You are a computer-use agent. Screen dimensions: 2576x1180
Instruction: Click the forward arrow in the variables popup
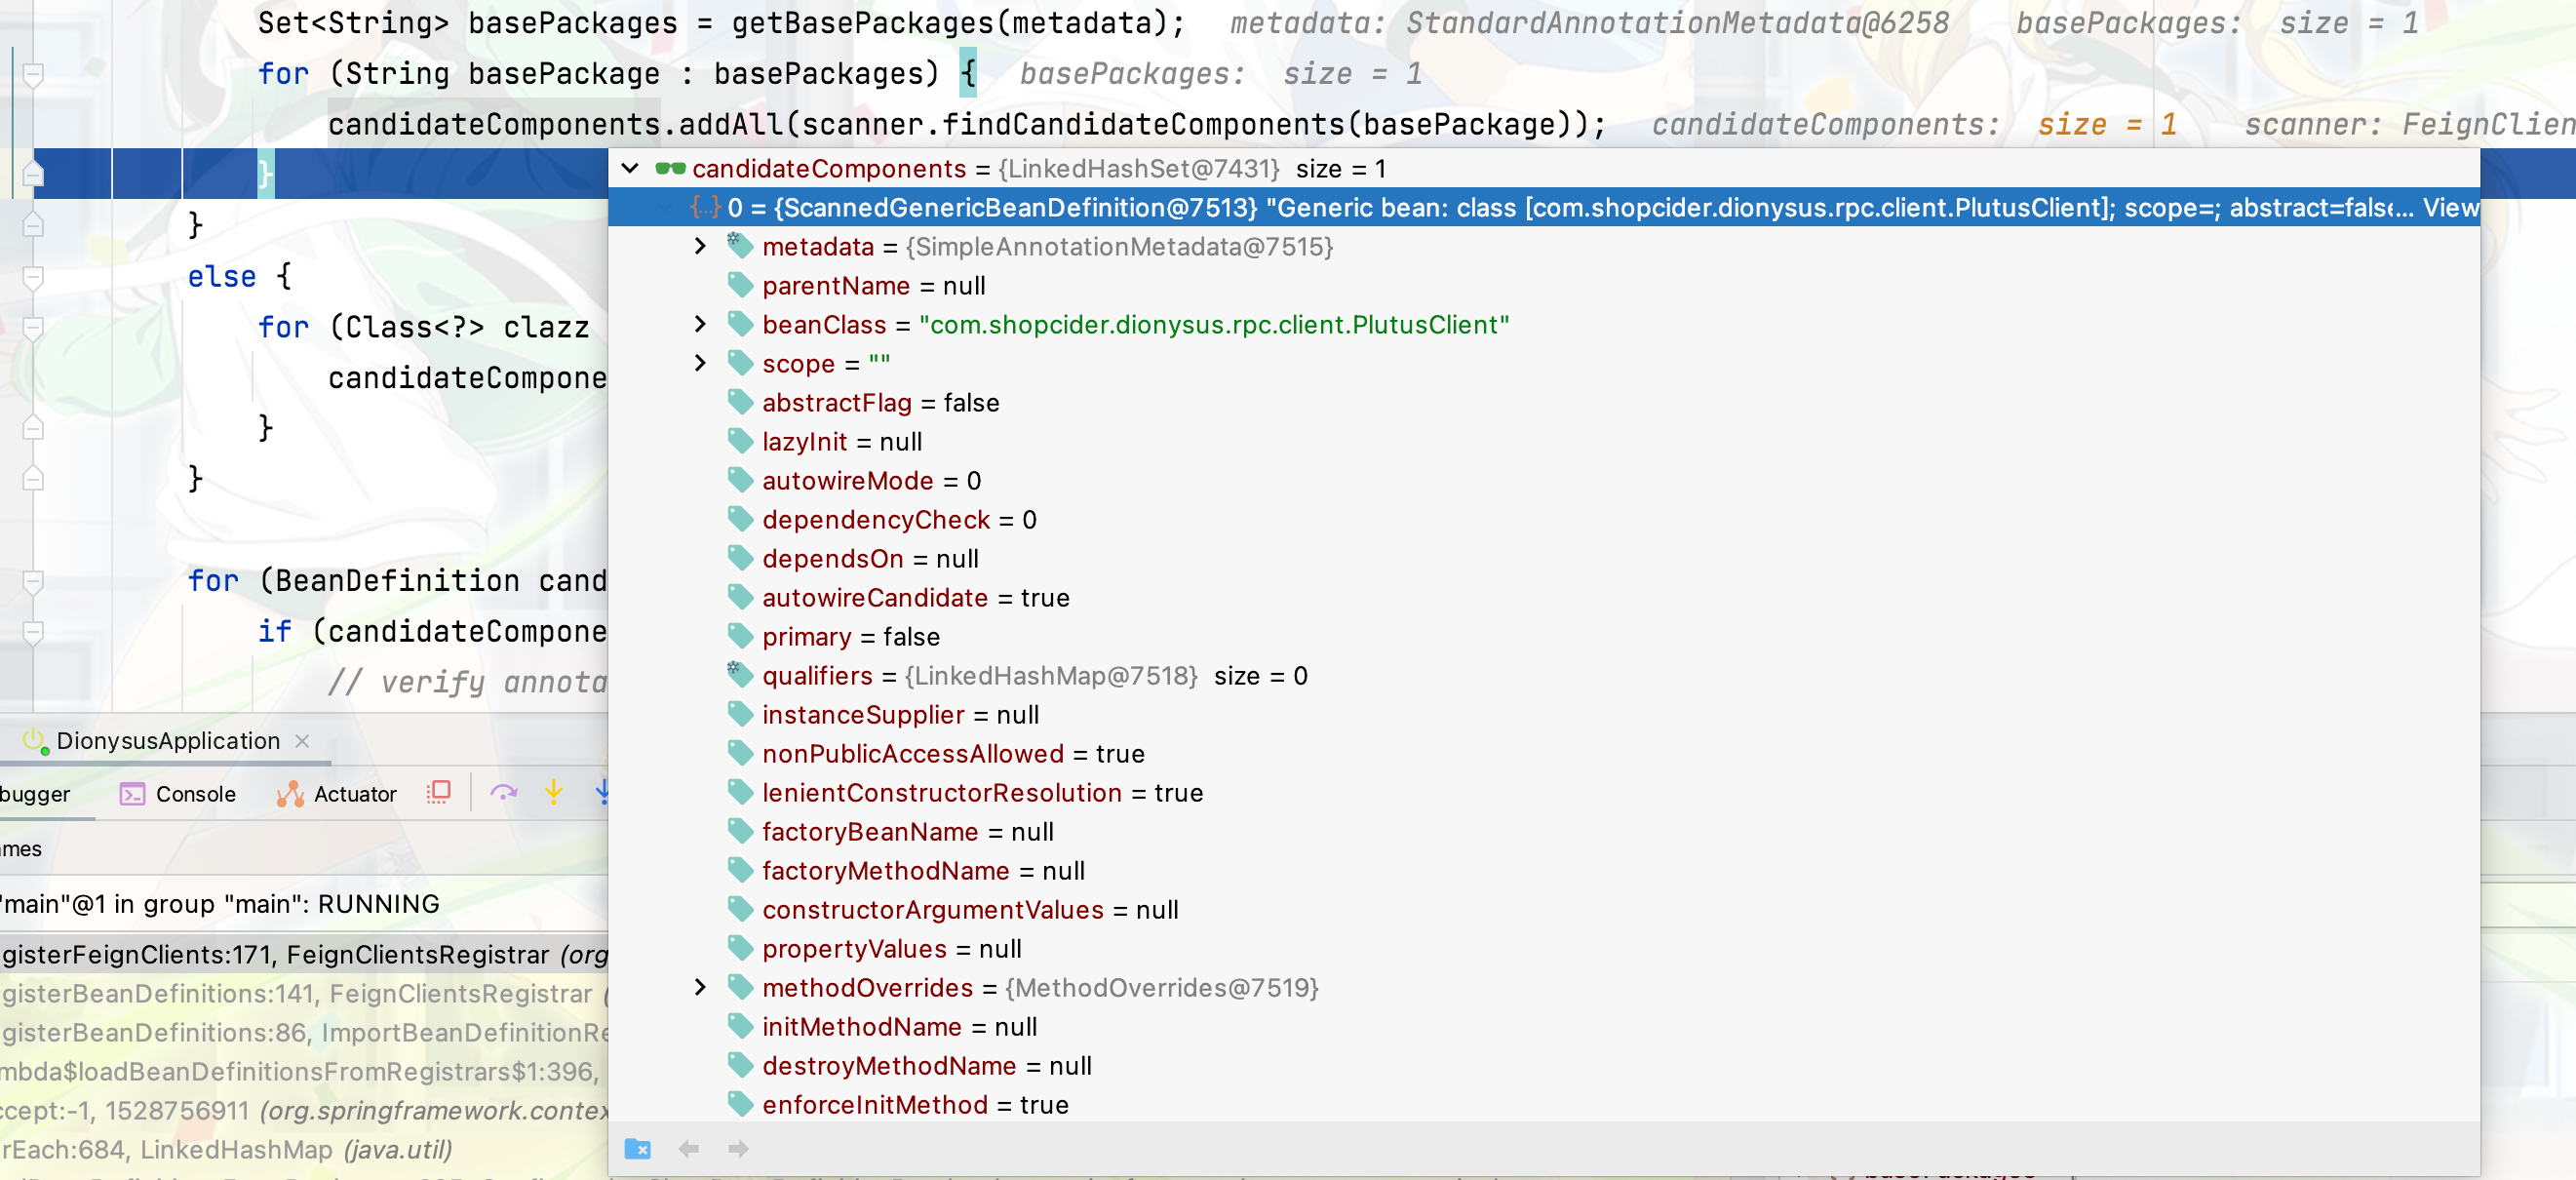click(738, 1148)
